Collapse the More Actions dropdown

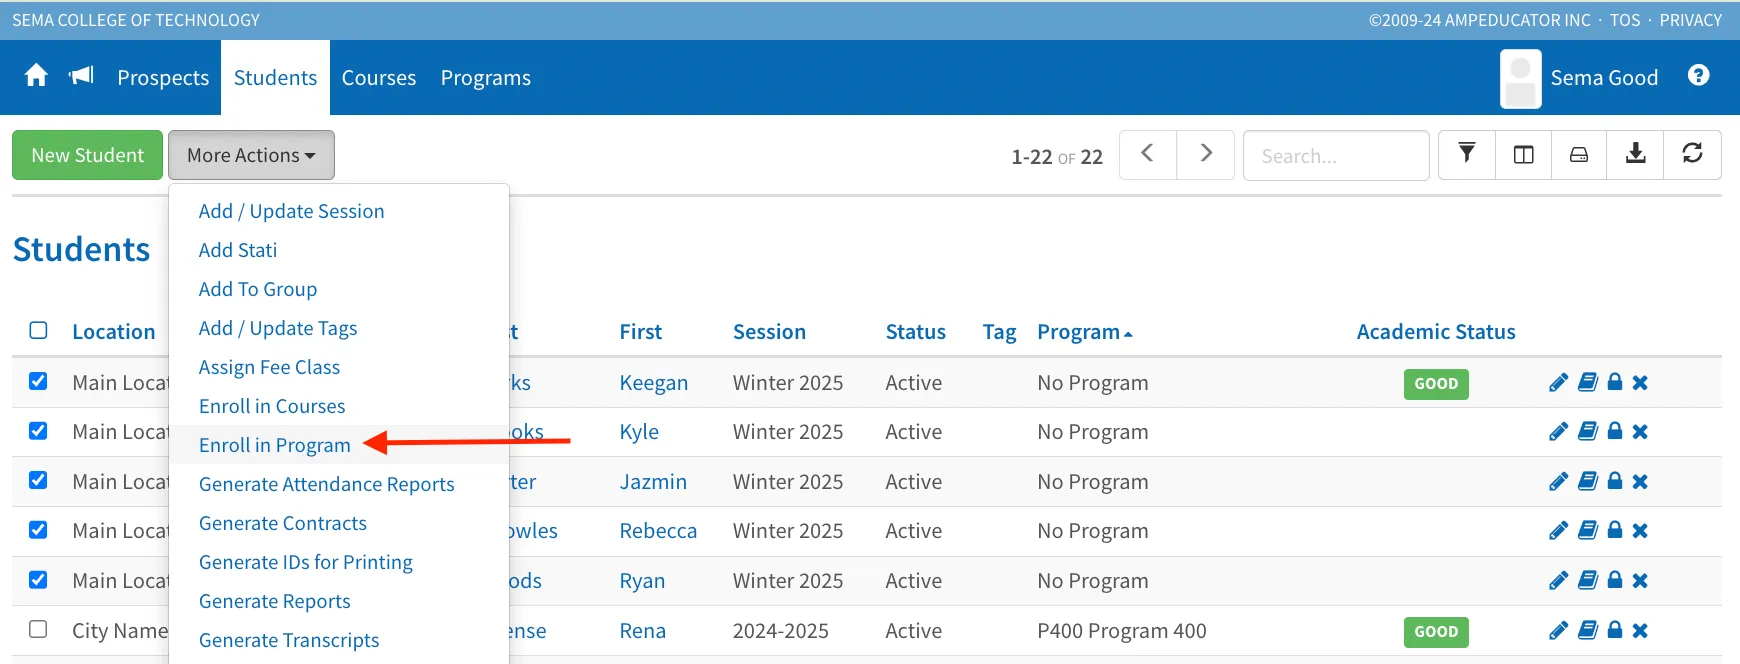(x=251, y=155)
